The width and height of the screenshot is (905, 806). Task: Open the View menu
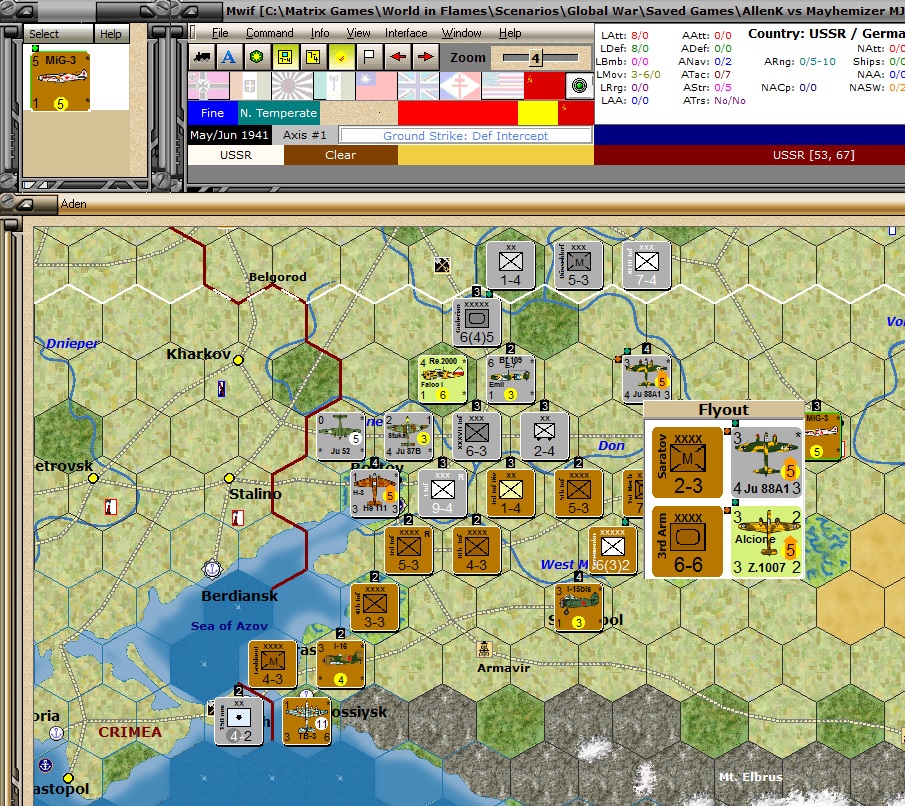coord(358,33)
